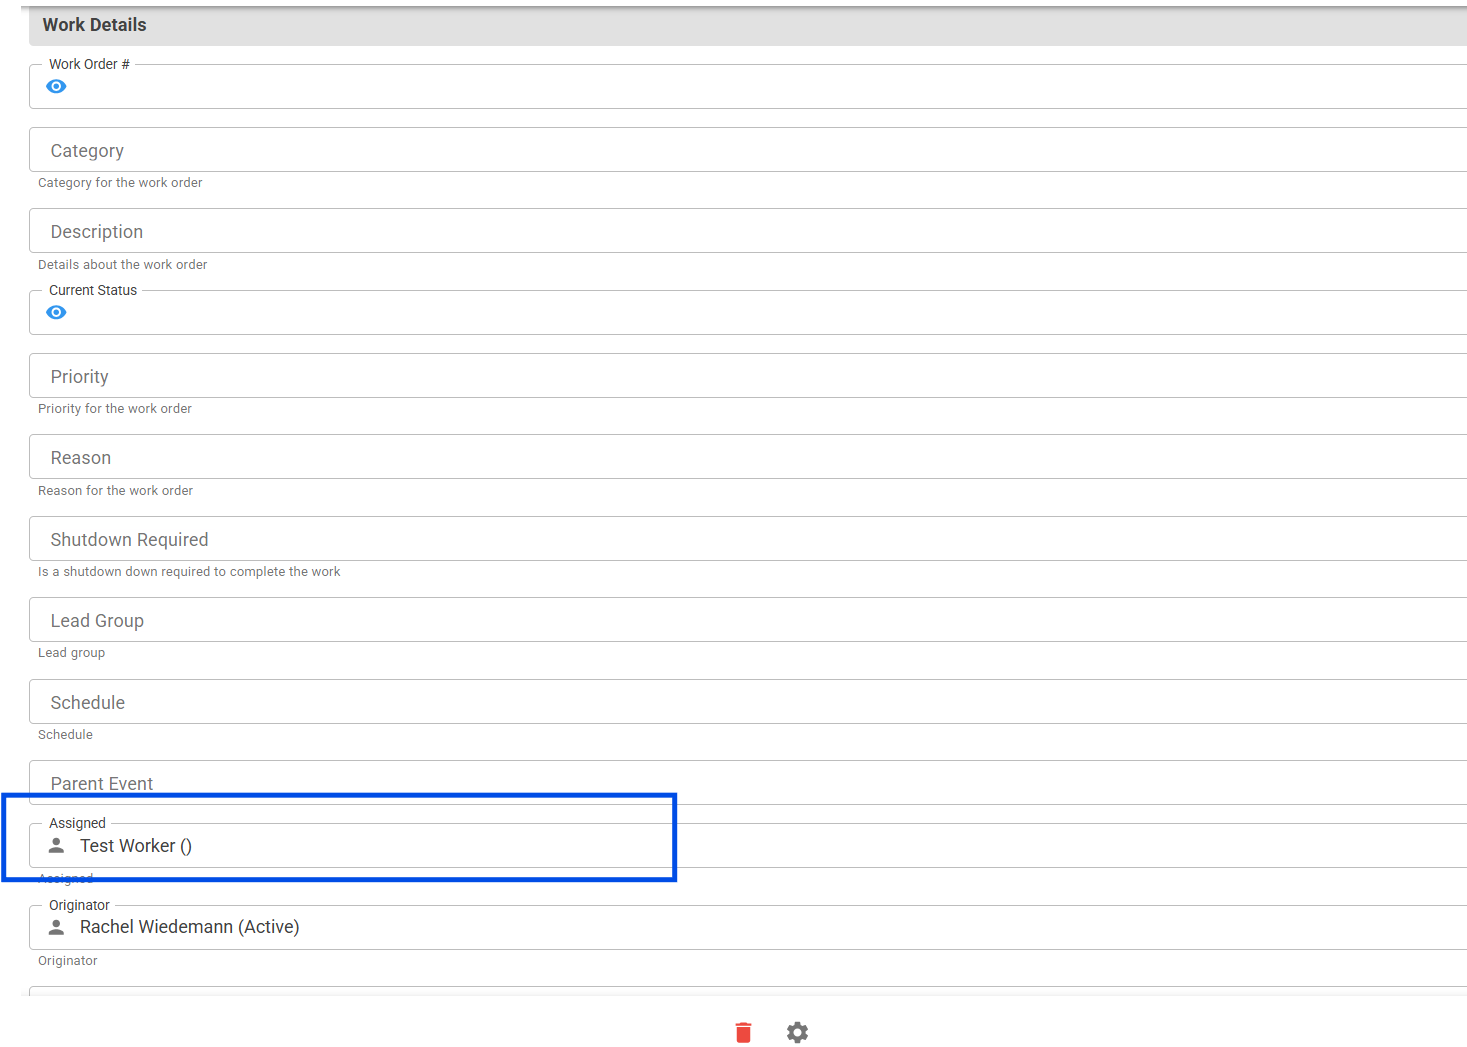Toggle the Work Order # visibility eye icon
The height and width of the screenshot is (1047, 1467).
point(56,87)
